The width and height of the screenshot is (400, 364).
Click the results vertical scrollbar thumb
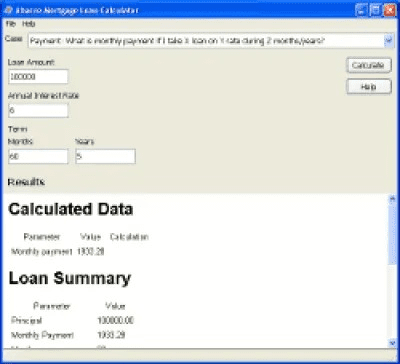(392, 234)
